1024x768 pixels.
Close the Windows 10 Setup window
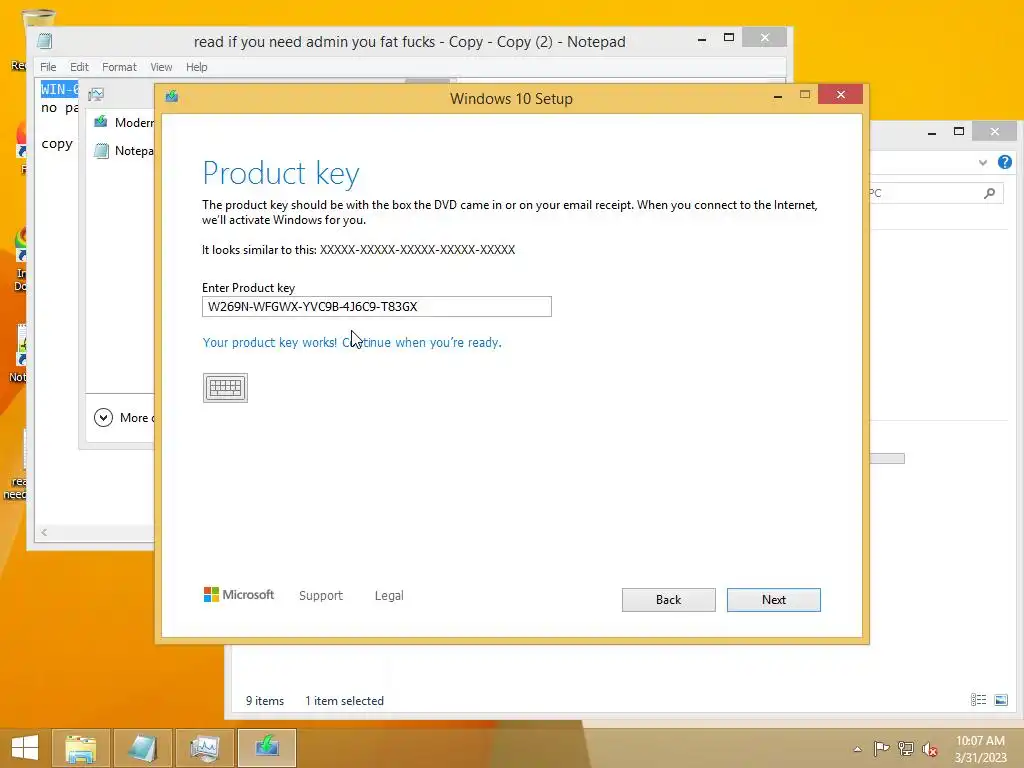click(840, 95)
